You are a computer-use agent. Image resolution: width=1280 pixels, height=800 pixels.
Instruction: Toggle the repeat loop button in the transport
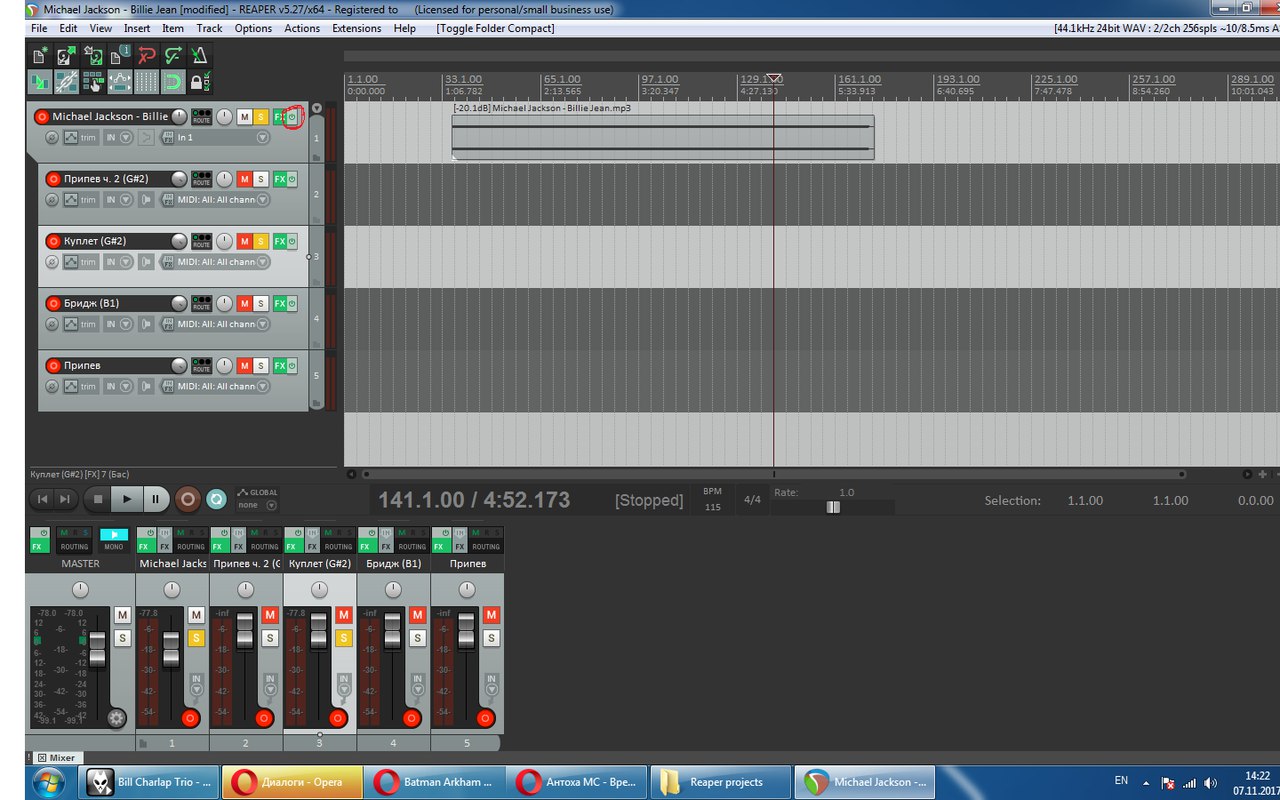coord(216,498)
